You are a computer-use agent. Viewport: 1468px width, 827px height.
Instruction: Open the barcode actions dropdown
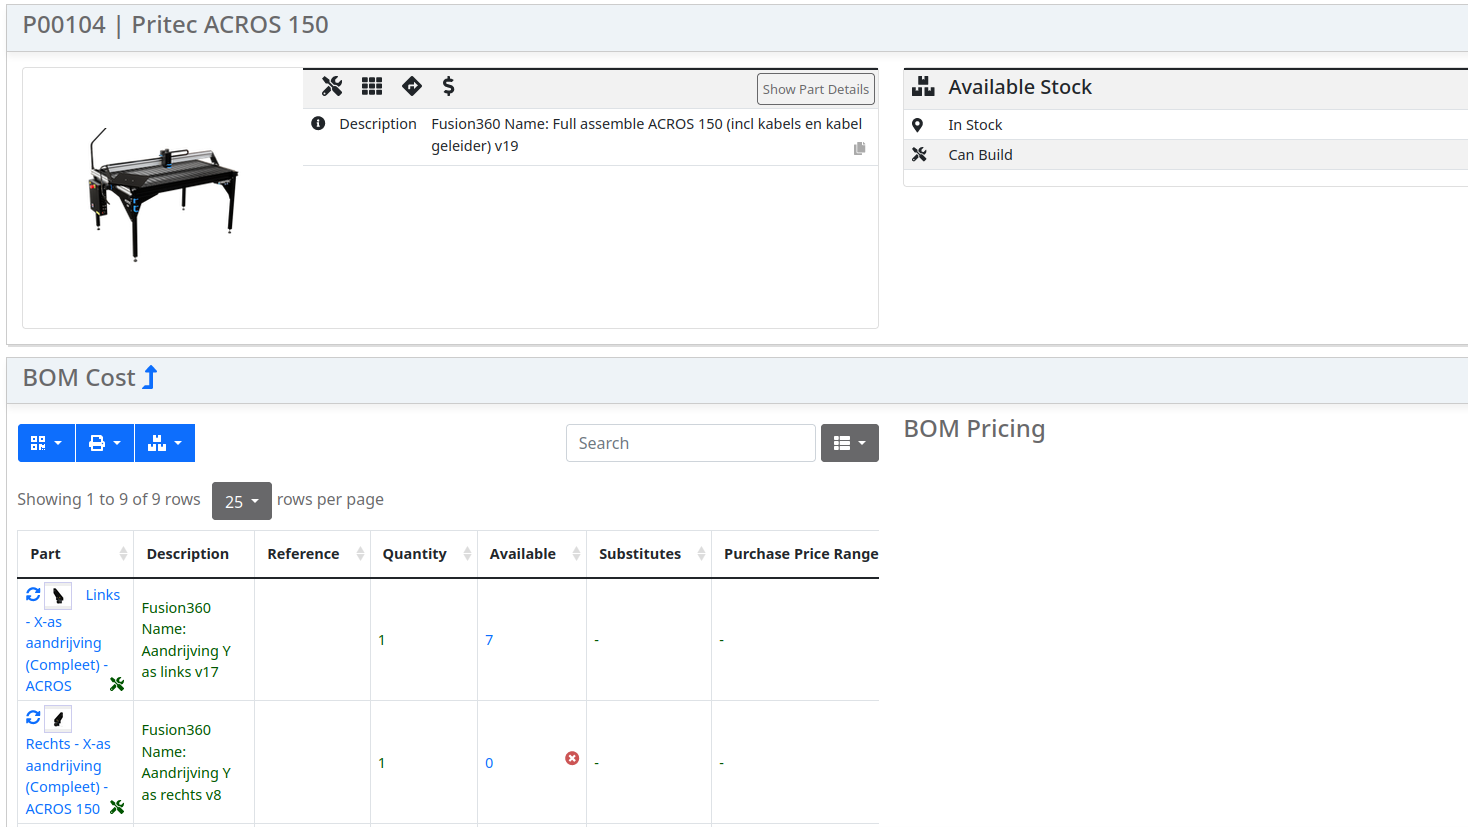[x=46, y=443]
